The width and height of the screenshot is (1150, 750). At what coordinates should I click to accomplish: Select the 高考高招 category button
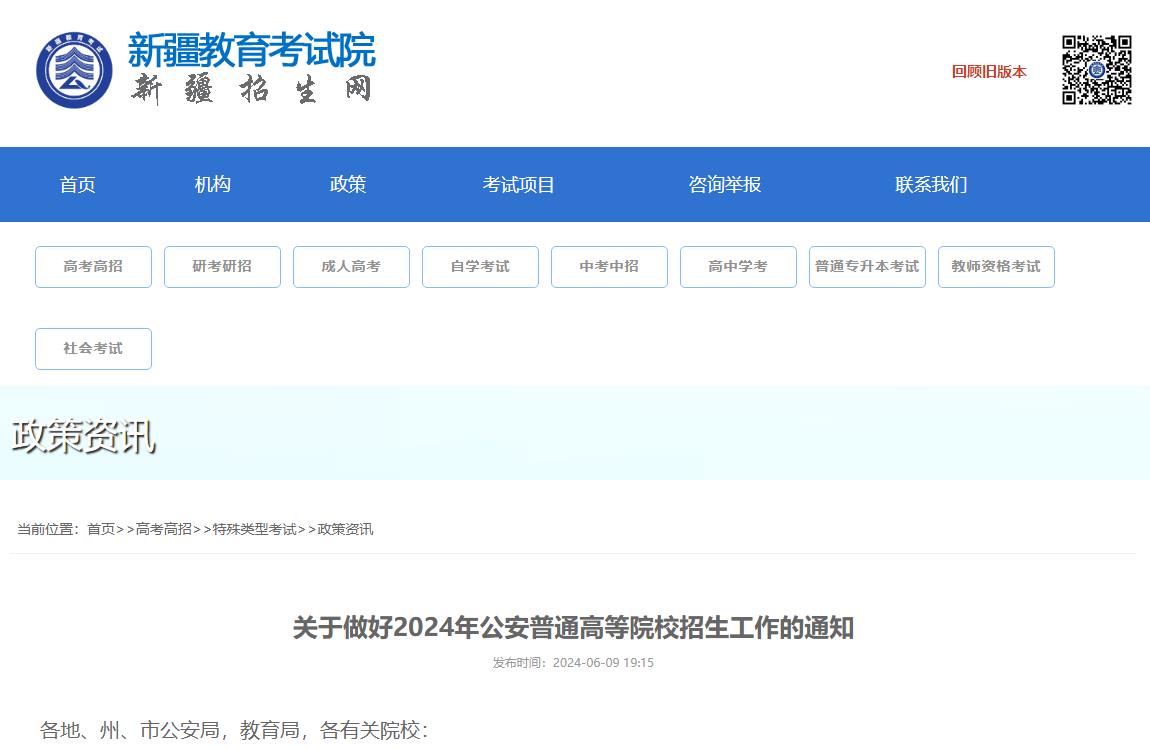click(93, 266)
